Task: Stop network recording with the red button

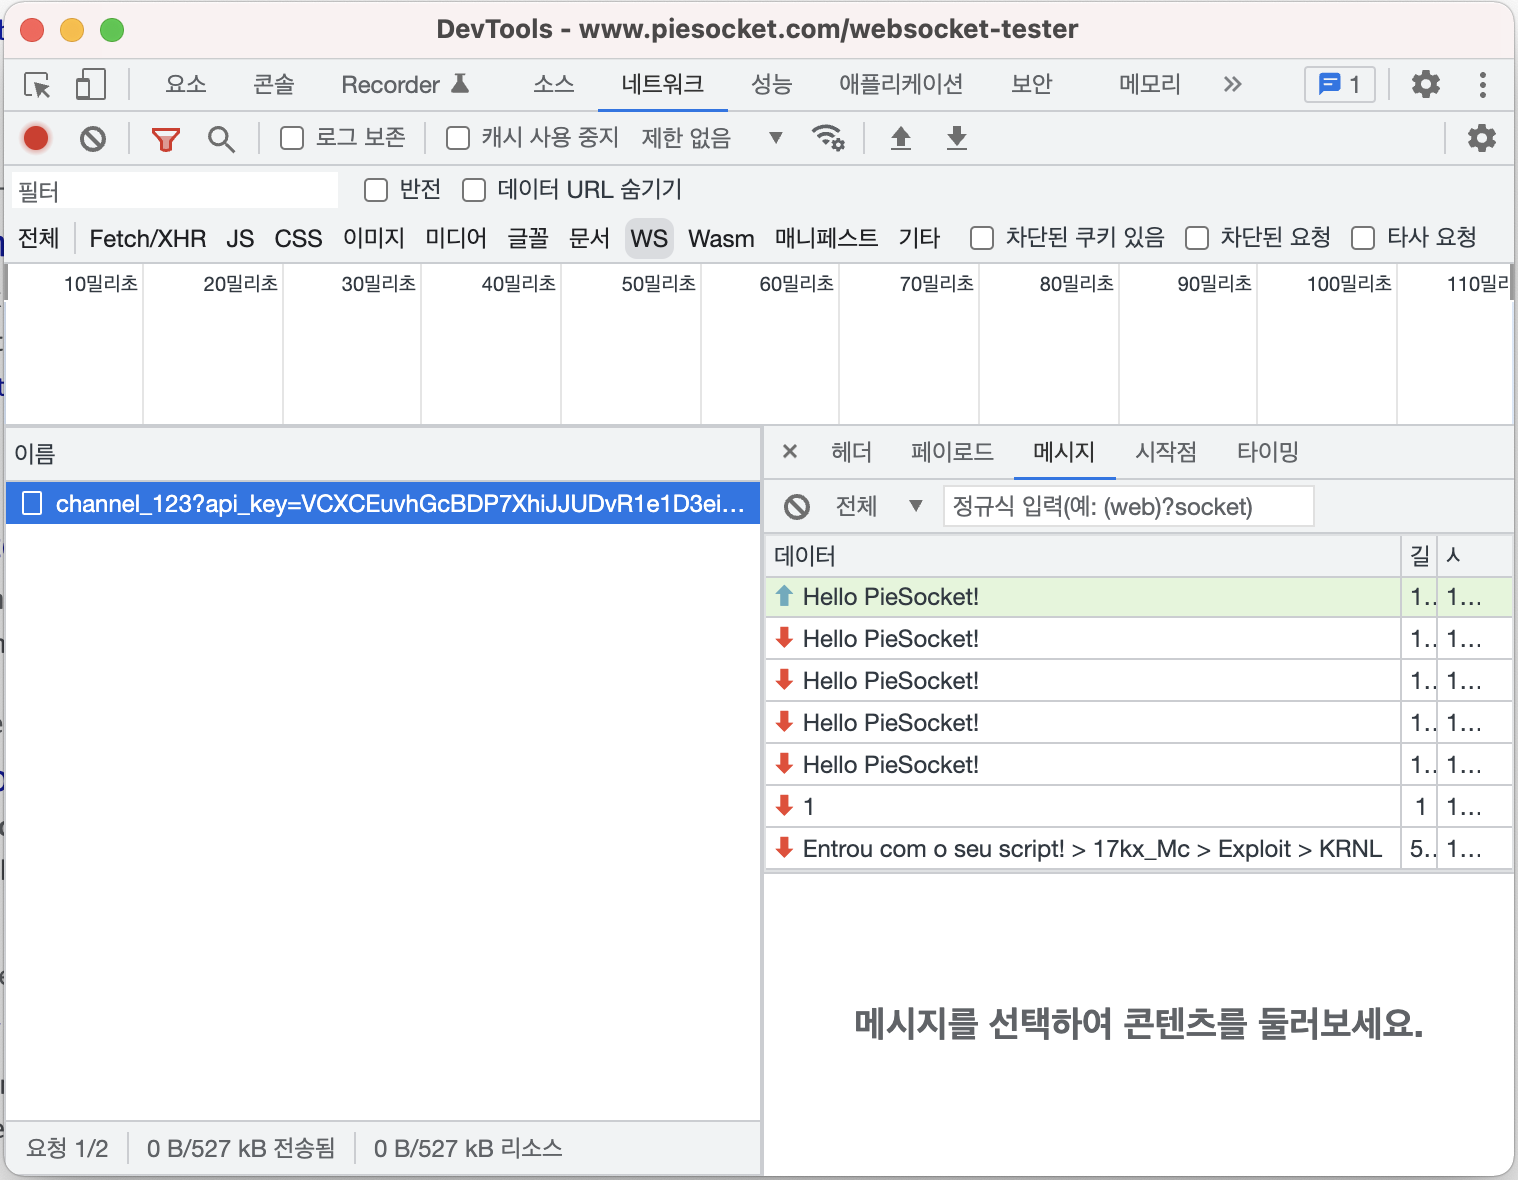Action: [x=36, y=138]
